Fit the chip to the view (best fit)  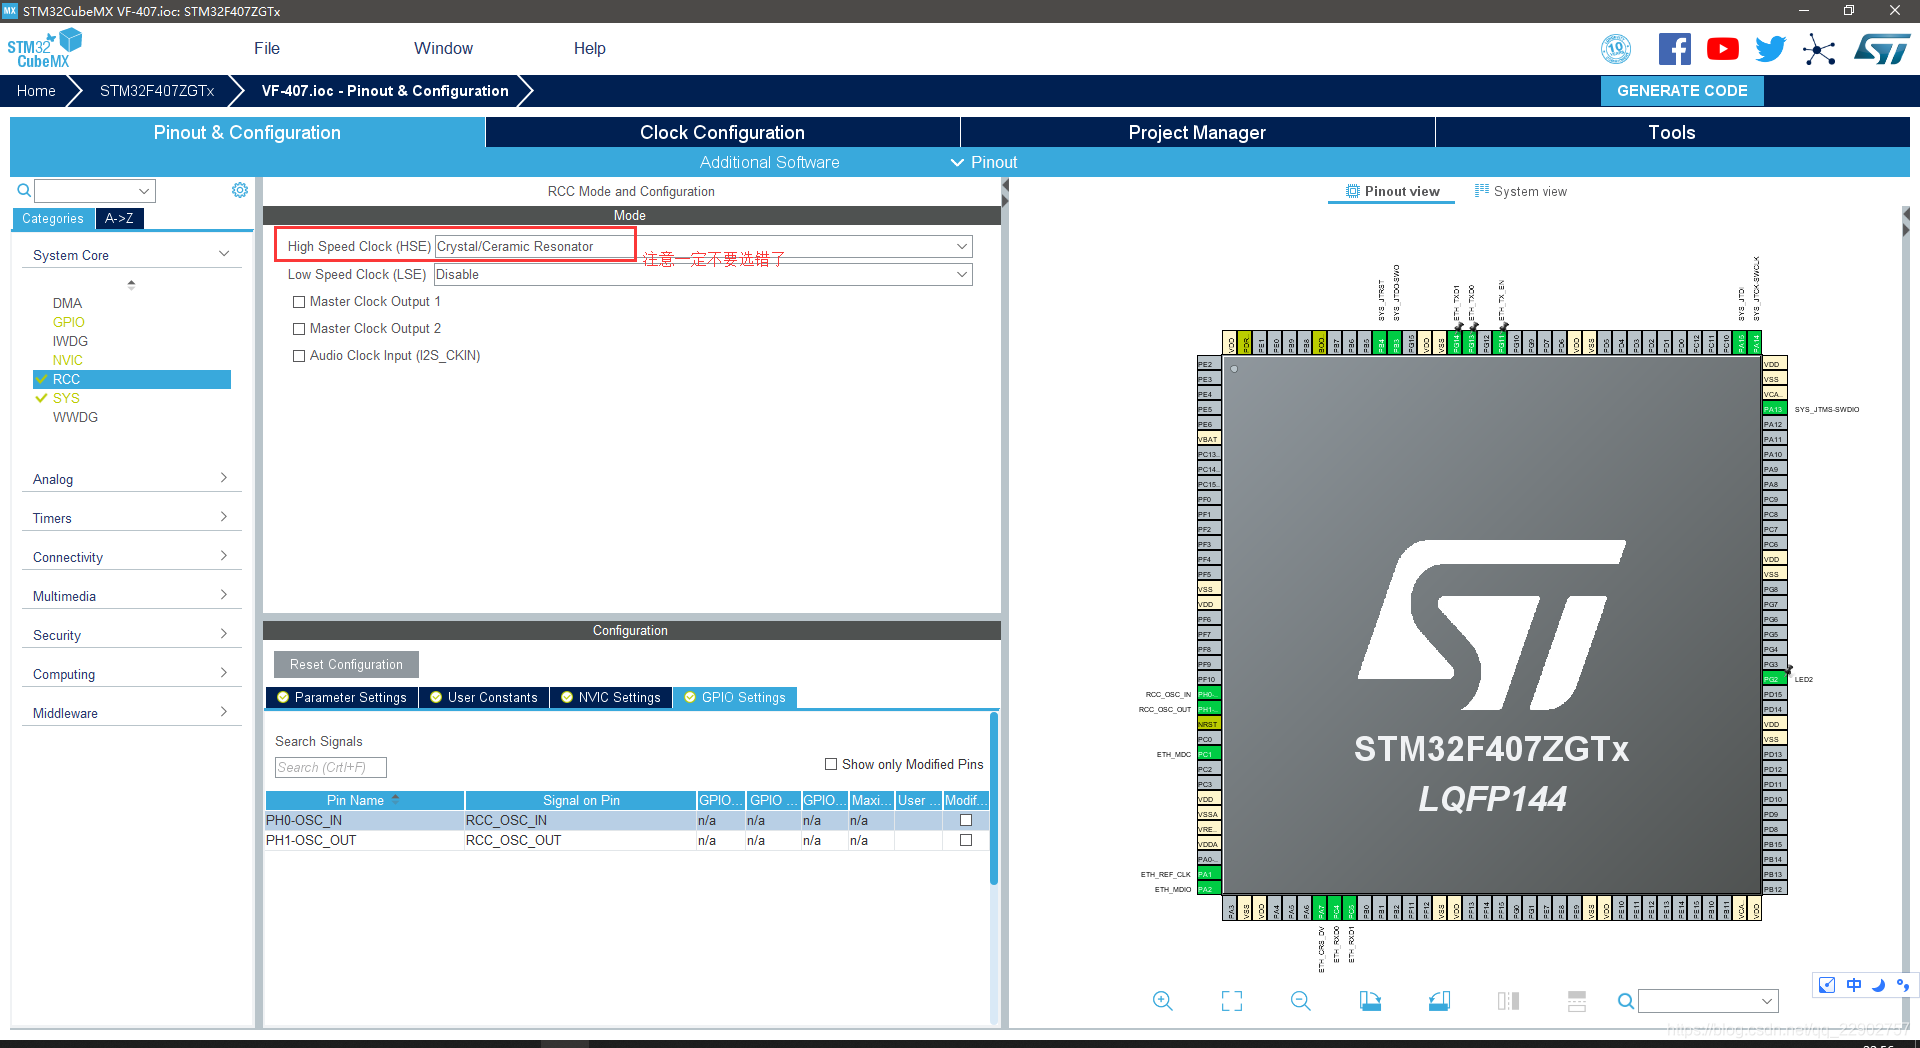[1232, 1001]
